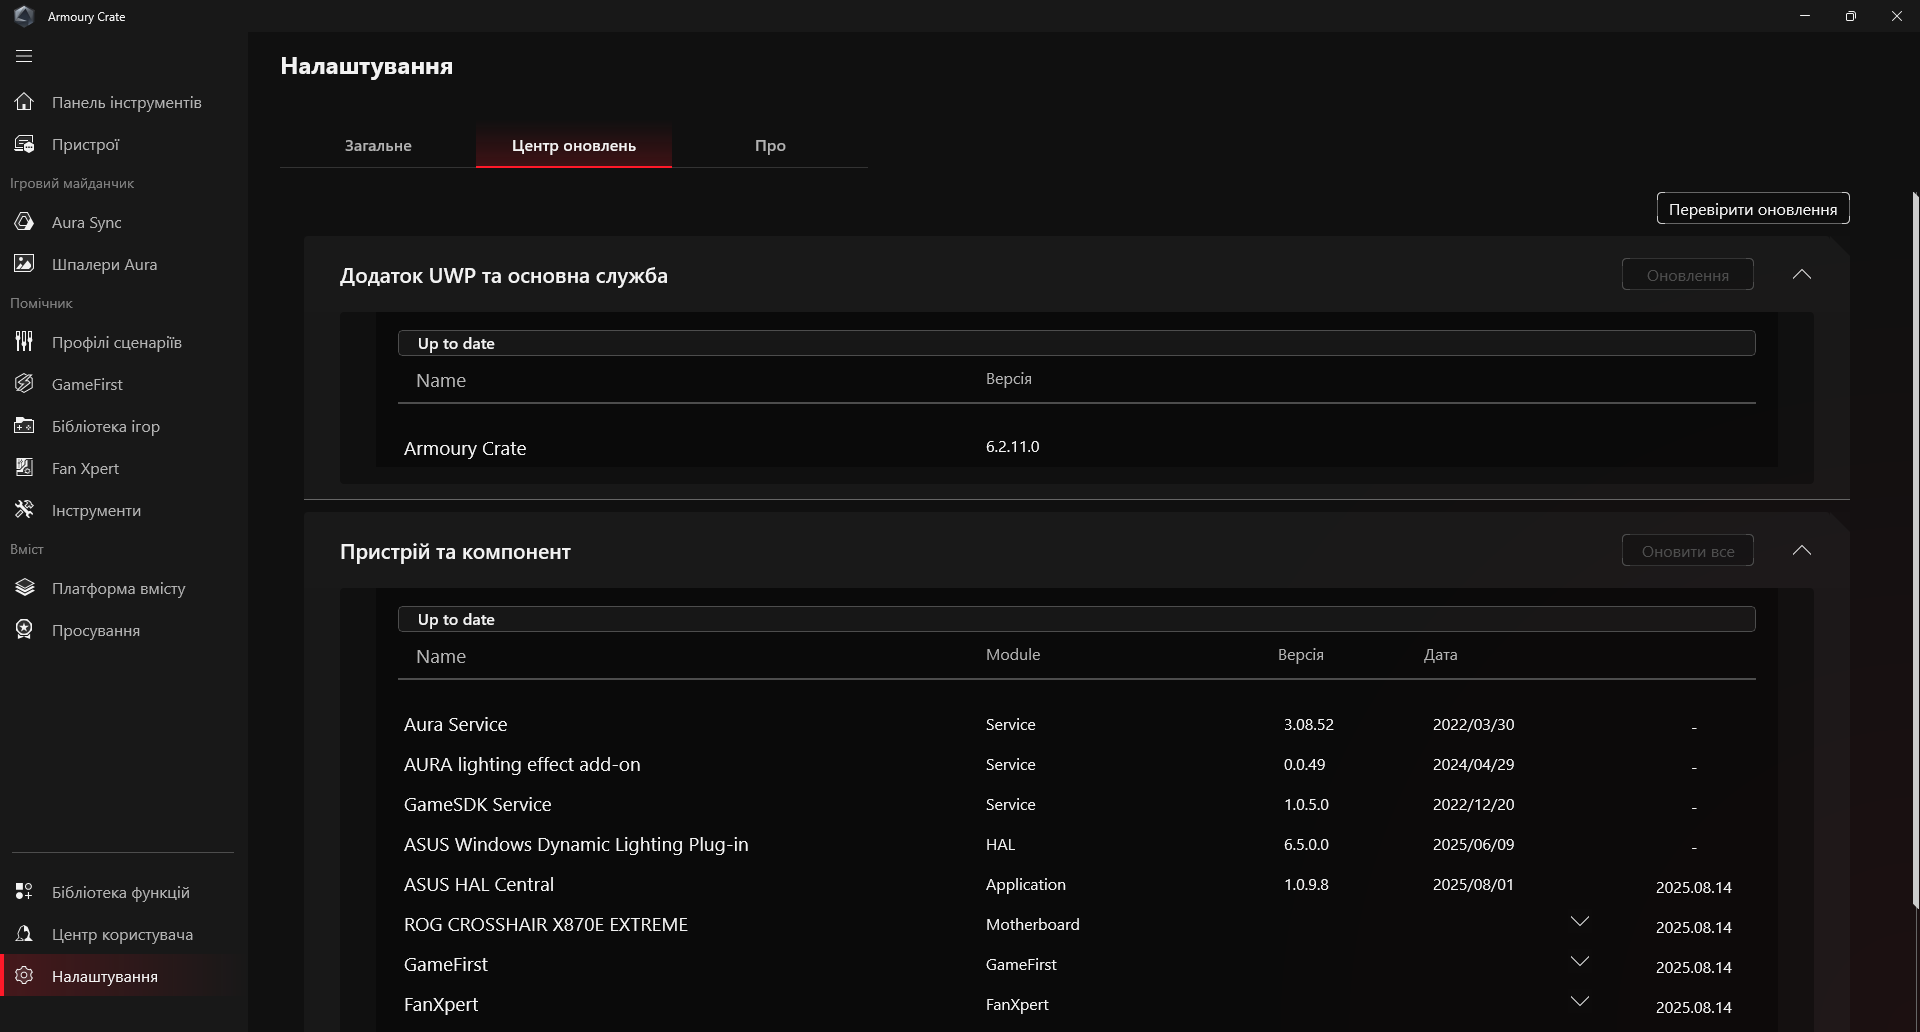Screen dimensions: 1920x1032
Task: Restore down the Armoury Crate window
Action: [x=1851, y=16]
